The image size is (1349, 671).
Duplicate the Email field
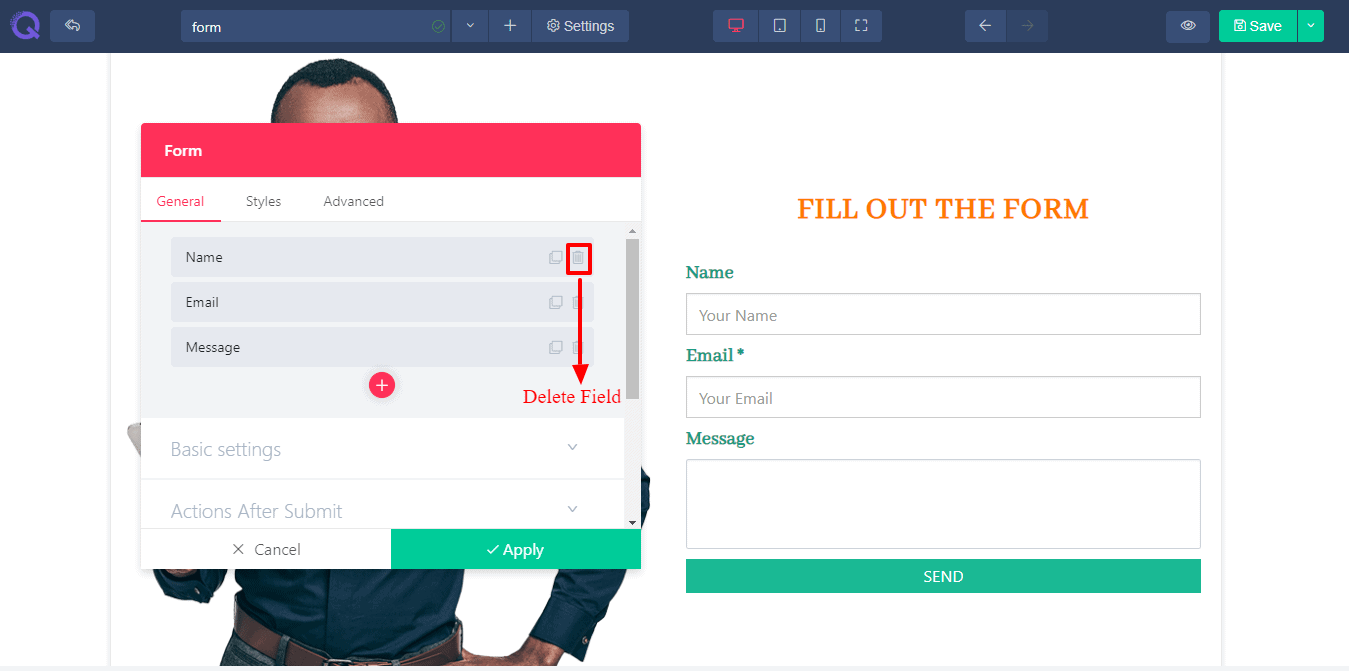point(556,303)
